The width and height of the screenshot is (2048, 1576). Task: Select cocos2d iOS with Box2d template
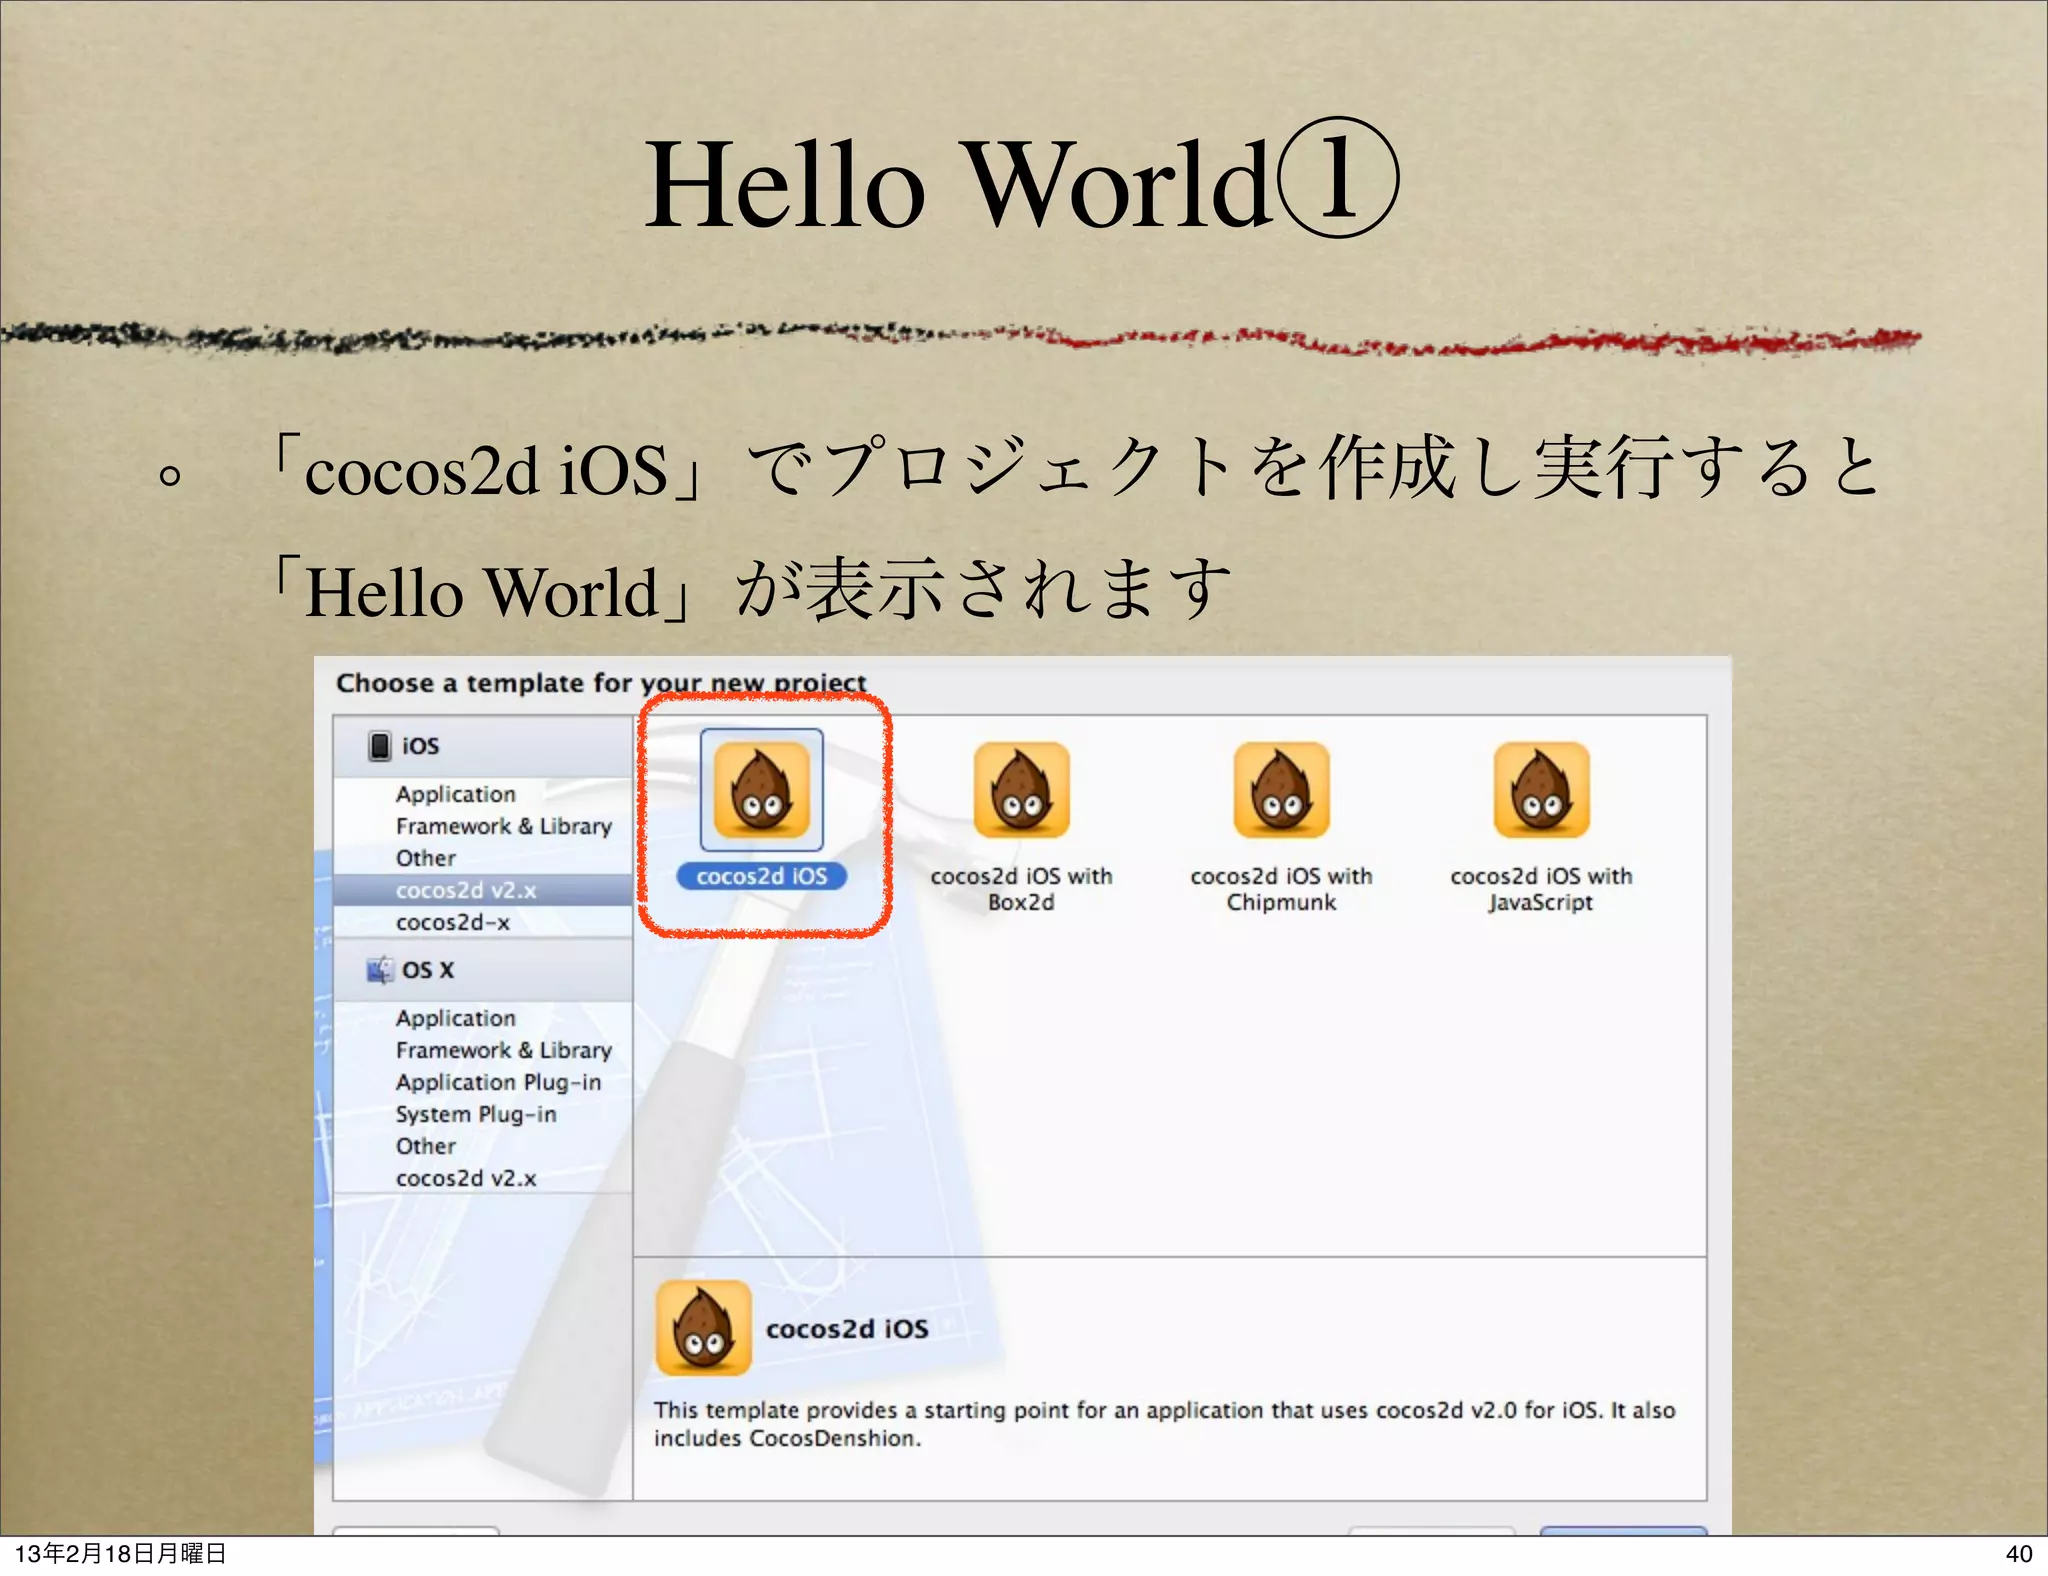tap(1021, 790)
